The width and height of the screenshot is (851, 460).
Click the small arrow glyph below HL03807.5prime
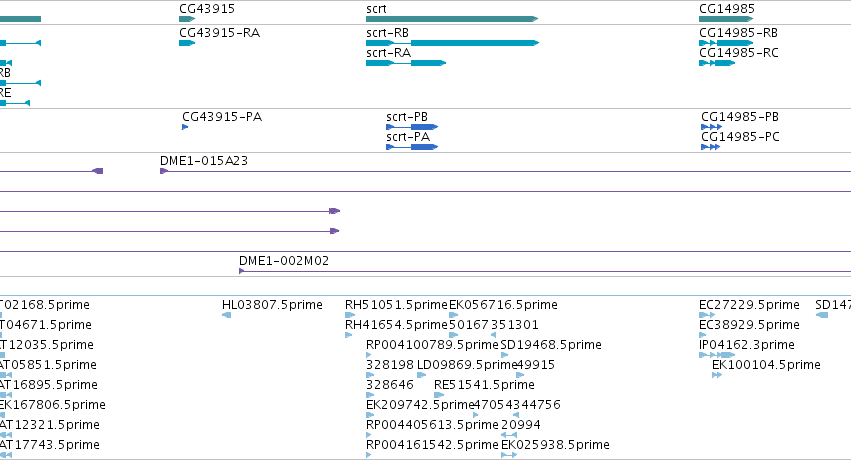227,315
